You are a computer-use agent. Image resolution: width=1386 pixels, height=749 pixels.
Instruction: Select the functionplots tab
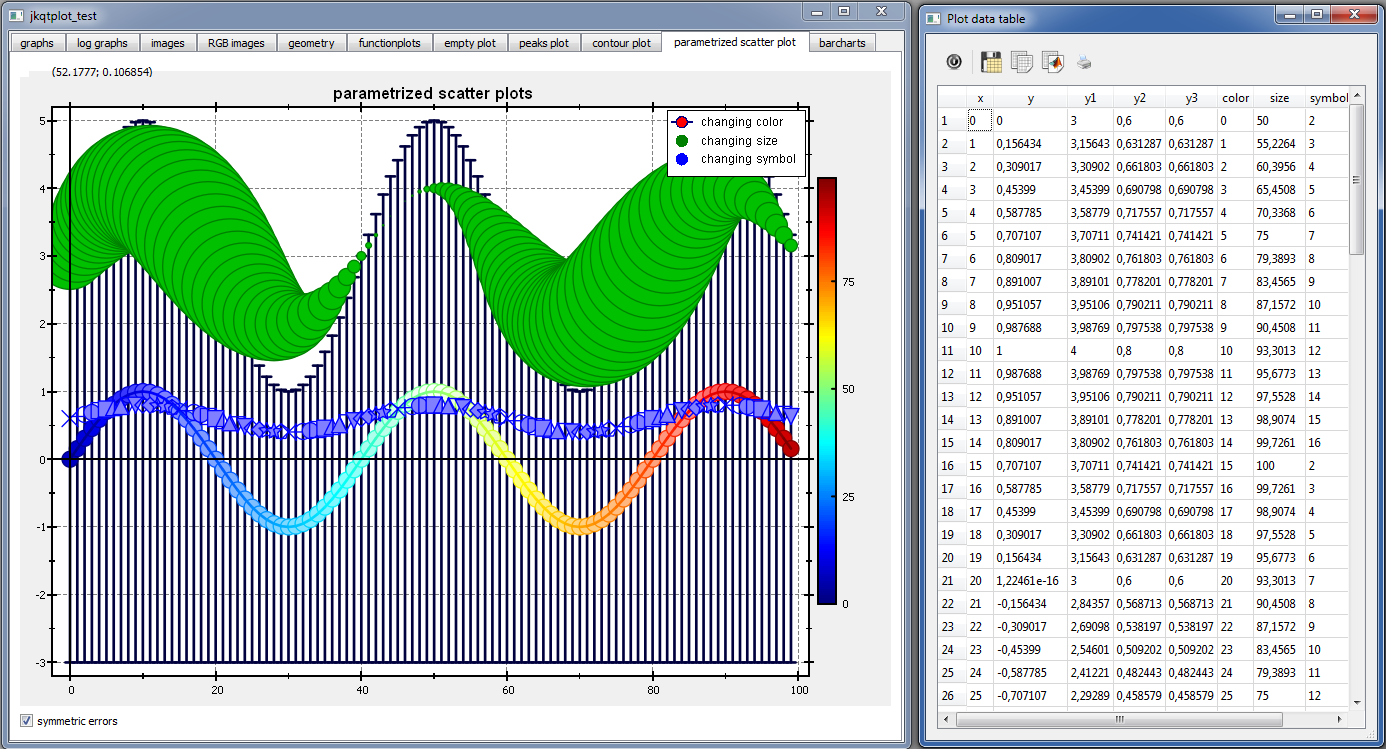coord(391,43)
